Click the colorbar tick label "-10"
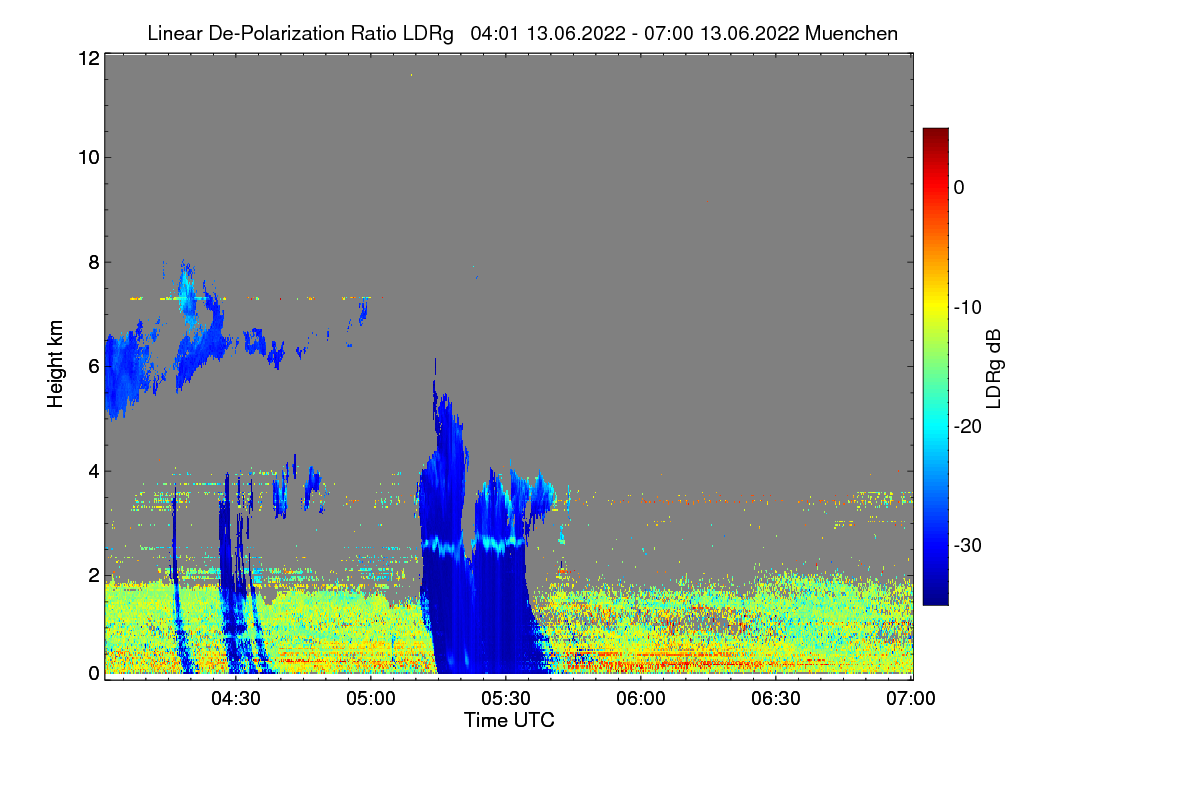 tap(968, 307)
